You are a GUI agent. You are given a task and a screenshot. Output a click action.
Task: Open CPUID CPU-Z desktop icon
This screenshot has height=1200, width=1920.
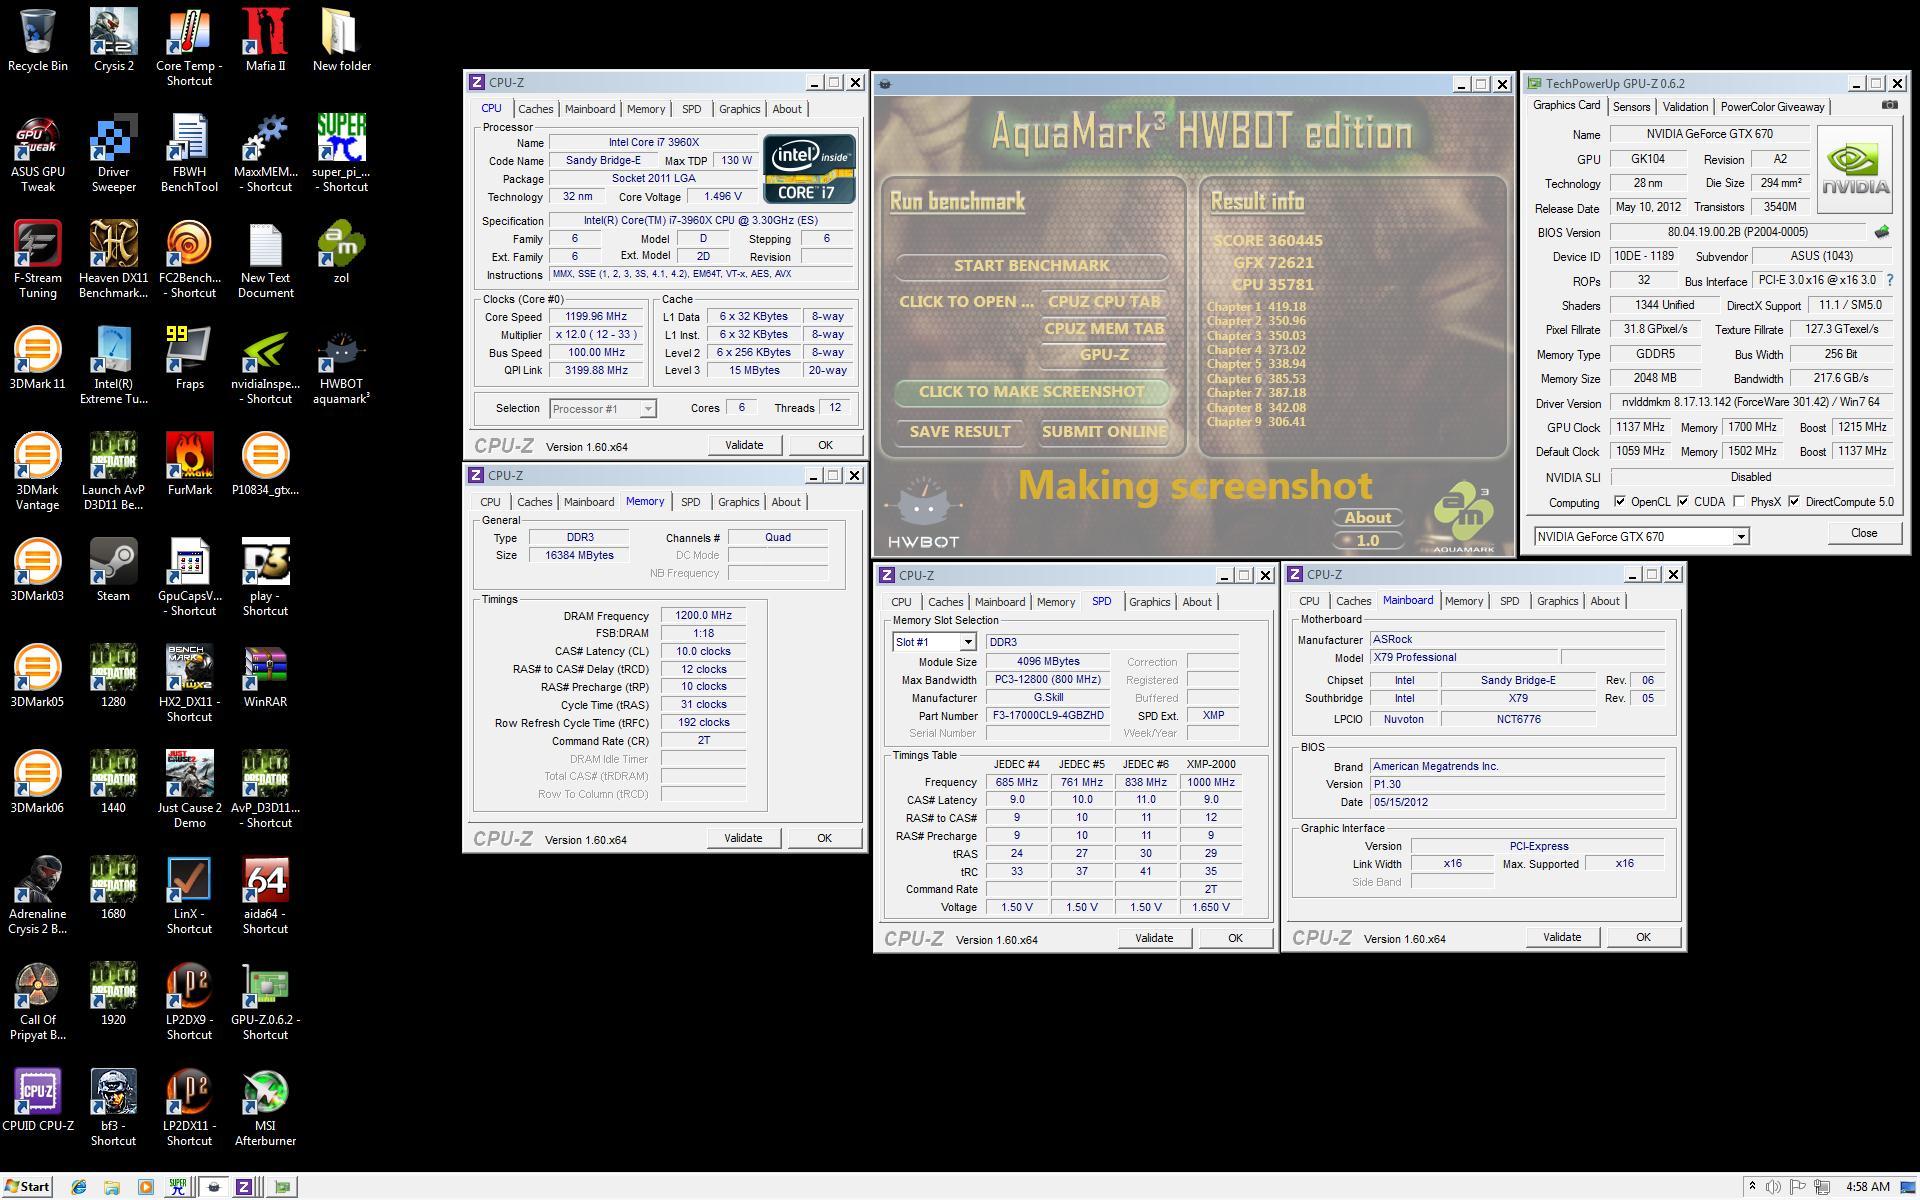tap(38, 1100)
